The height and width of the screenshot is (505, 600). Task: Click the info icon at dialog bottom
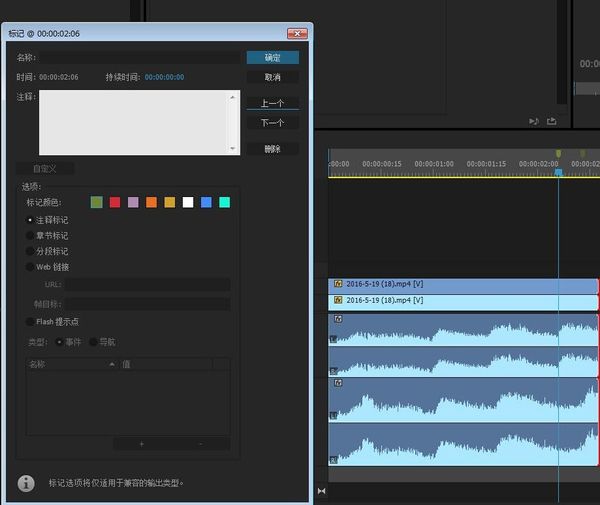pos(26,483)
